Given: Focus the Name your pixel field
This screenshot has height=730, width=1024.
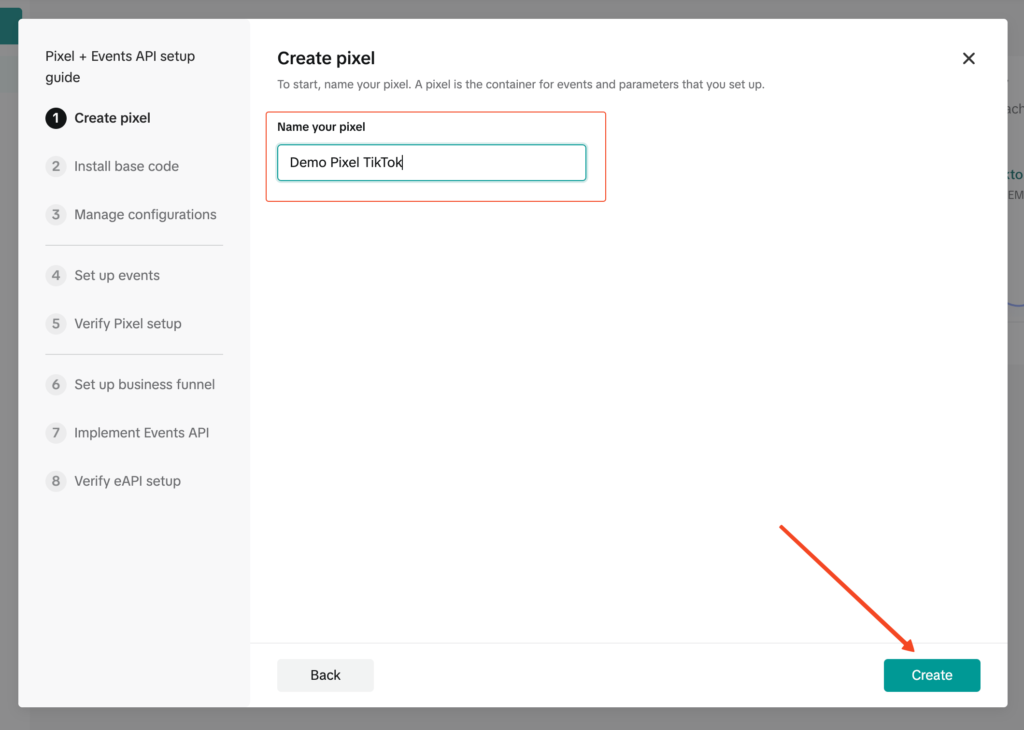Looking at the screenshot, I should click(x=432, y=163).
